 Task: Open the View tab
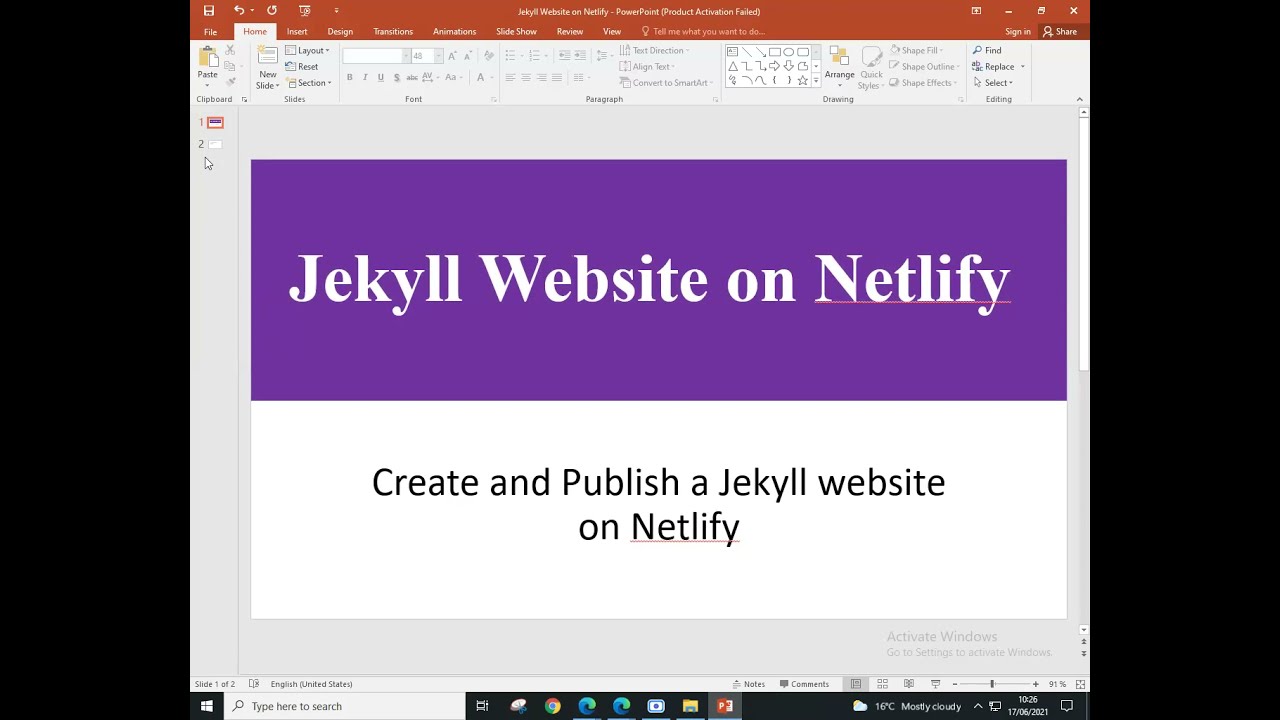pos(612,32)
